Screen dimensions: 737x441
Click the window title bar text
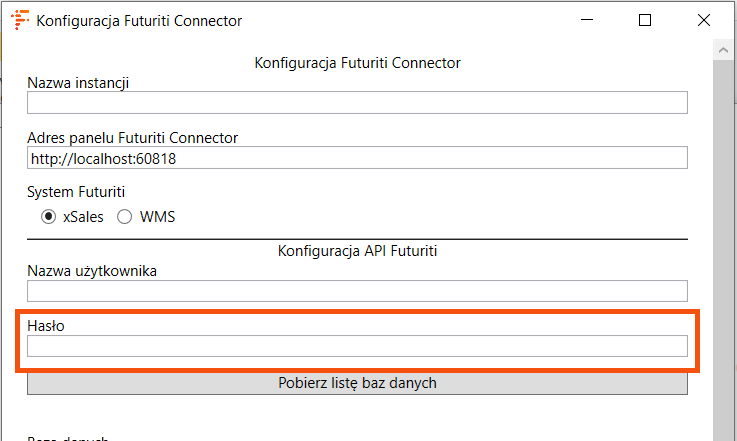(x=139, y=20)
